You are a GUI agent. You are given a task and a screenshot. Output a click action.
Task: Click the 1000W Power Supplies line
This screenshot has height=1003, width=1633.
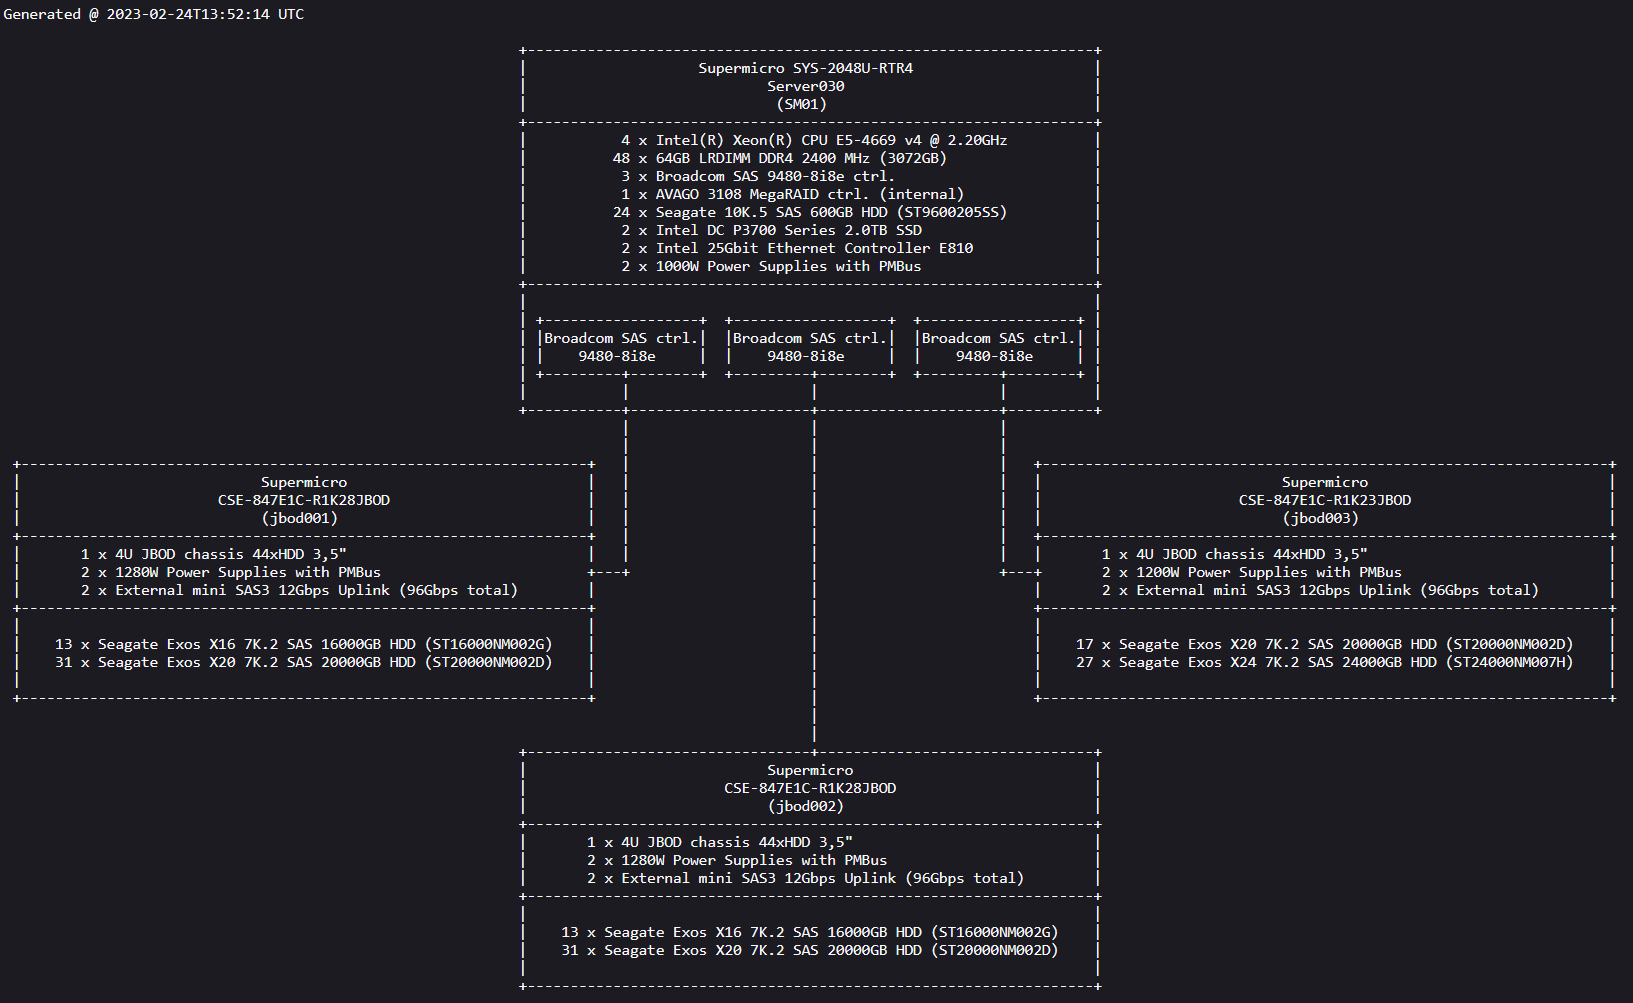(x=771, y=266)
